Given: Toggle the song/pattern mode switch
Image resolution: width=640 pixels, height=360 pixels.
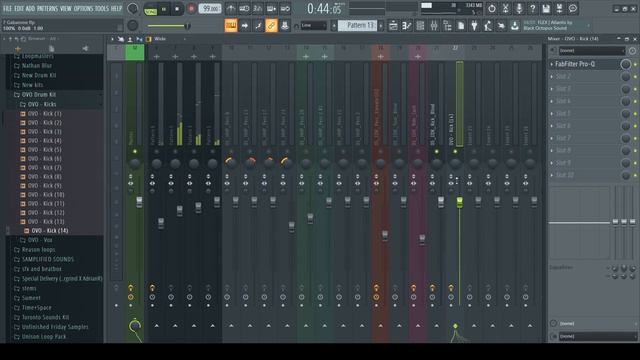Looking at the screenshot, I should [151, 9].
